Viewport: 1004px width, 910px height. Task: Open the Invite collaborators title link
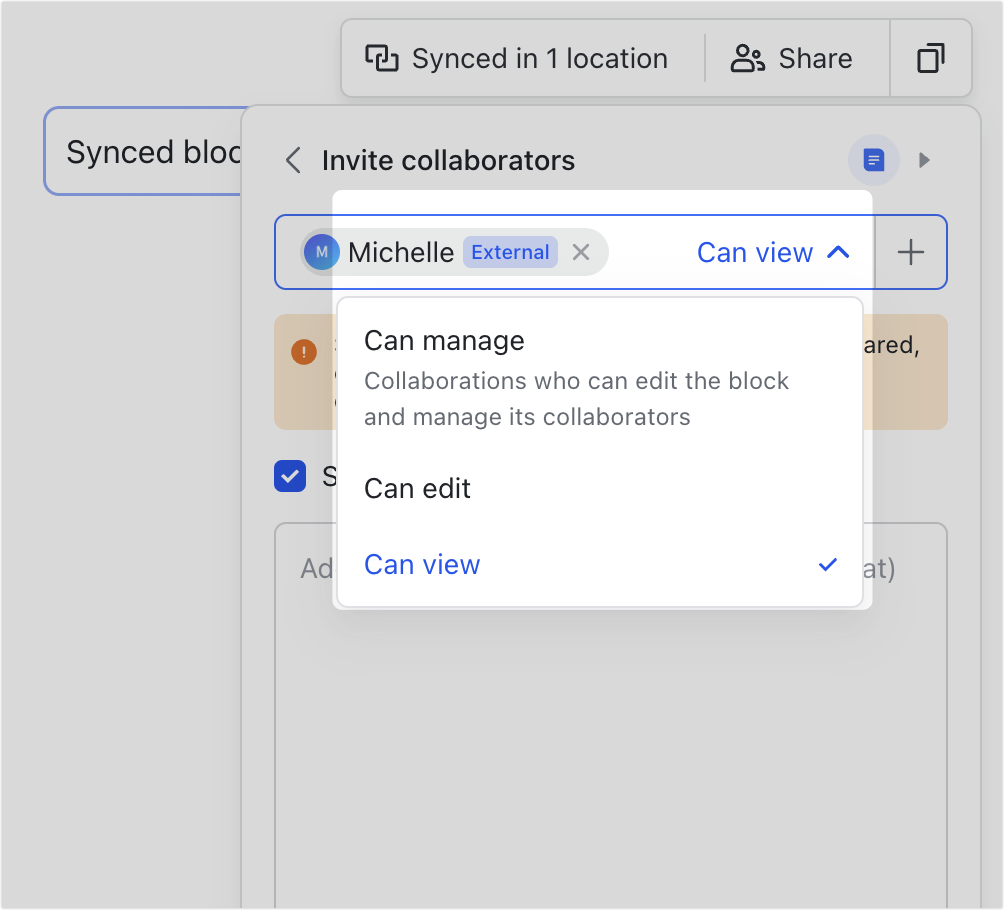448,160
